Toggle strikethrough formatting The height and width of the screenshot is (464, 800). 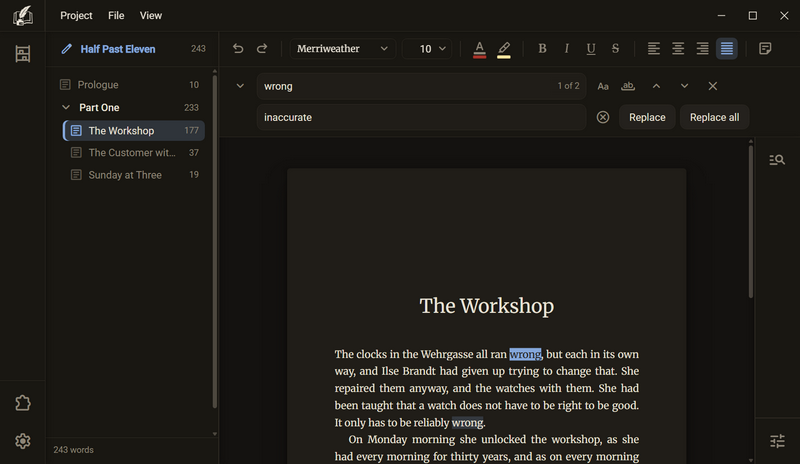coord(615,48)
